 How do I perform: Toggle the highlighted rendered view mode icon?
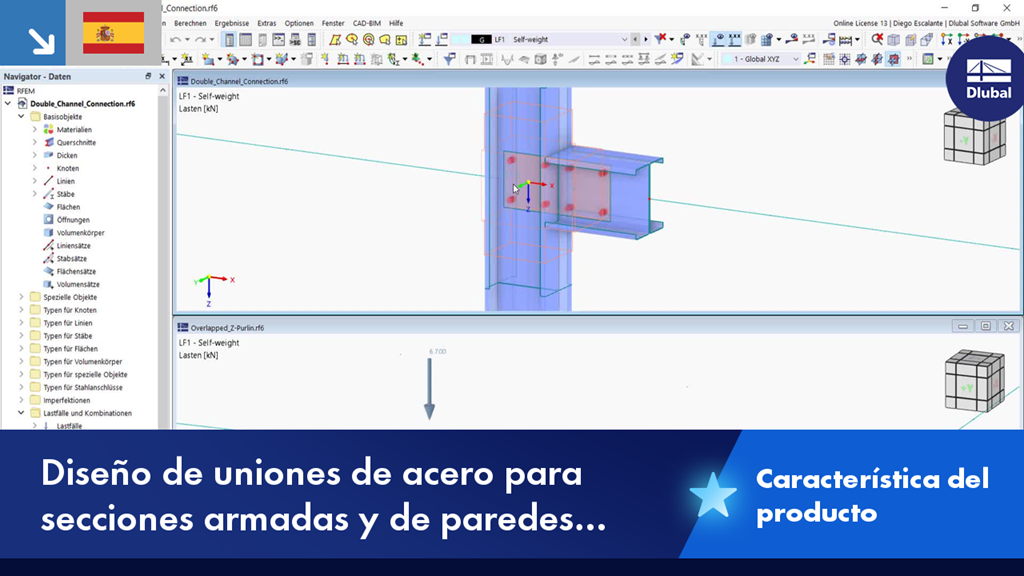pos(892,59)
